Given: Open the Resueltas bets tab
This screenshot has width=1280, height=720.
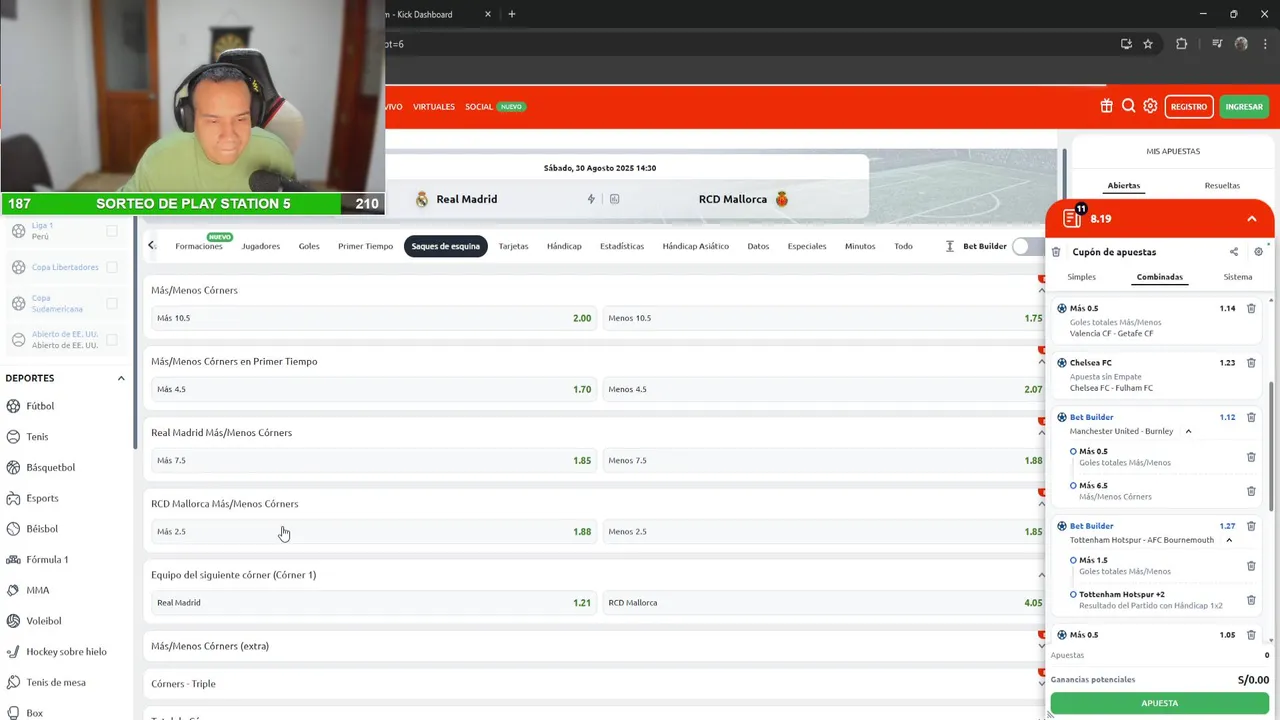Looking at the screenshot, I should click(1222, 185).
